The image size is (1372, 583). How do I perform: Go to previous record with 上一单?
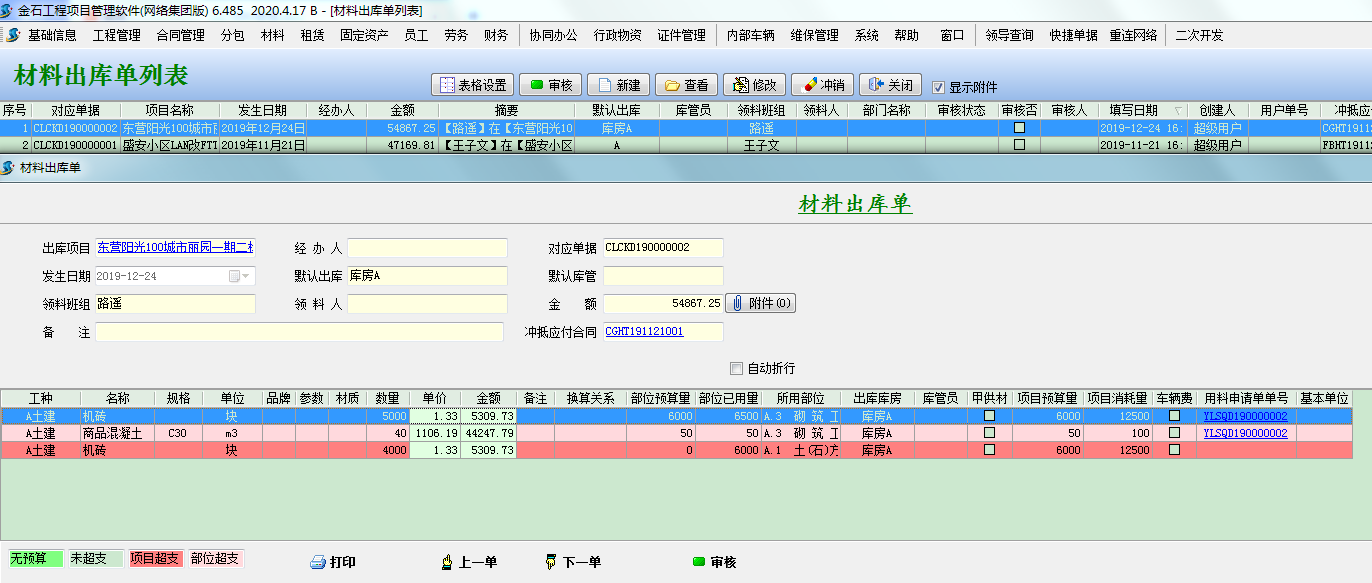pyautogui.click(x=469, y=562)
